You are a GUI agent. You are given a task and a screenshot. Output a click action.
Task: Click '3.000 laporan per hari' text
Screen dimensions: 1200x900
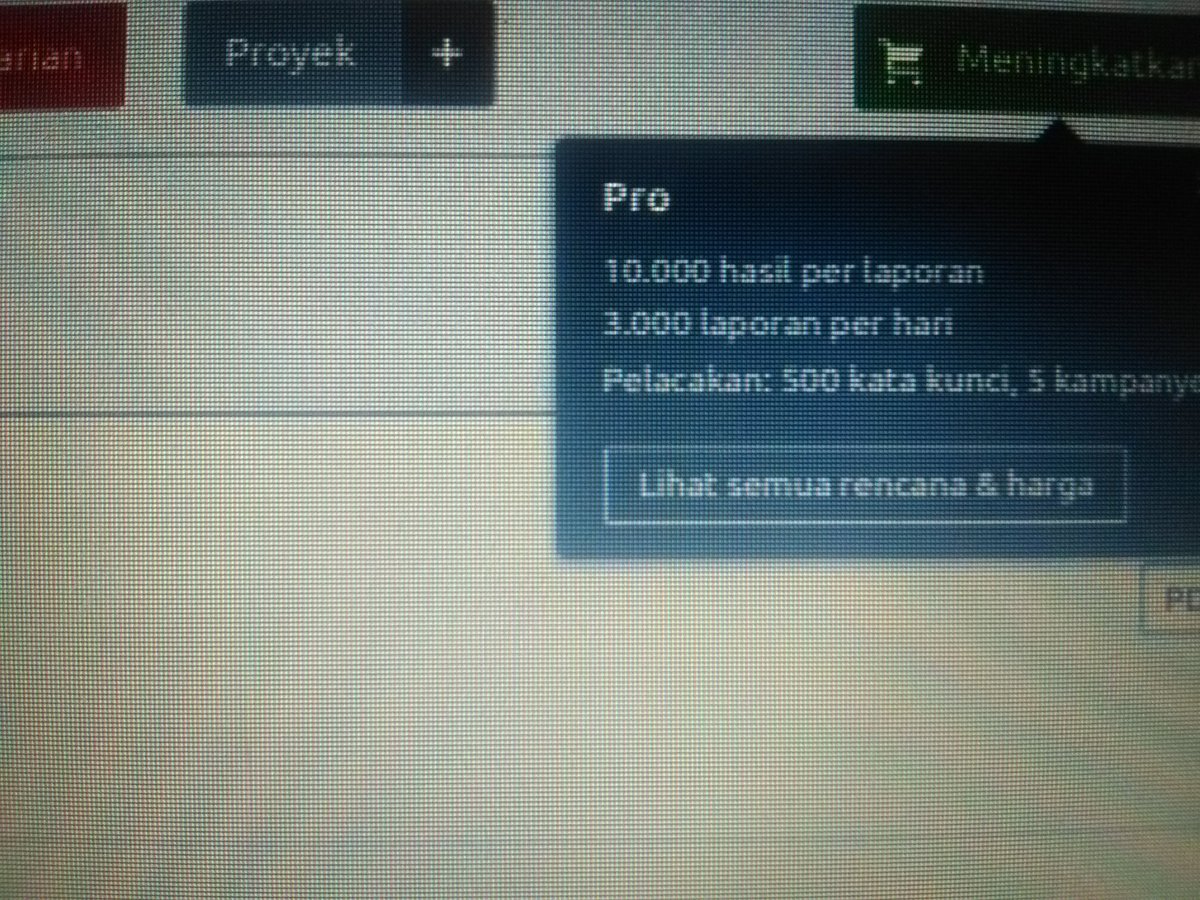779,324
